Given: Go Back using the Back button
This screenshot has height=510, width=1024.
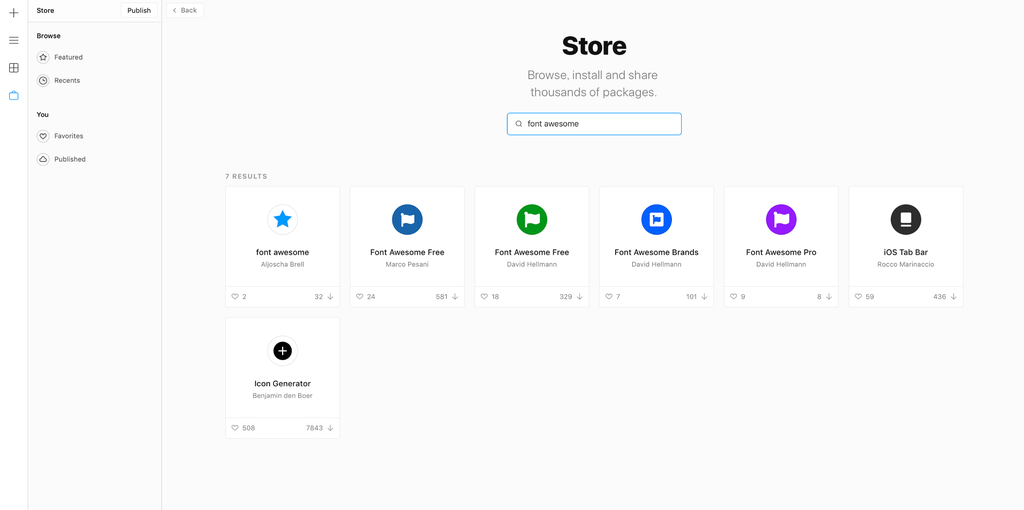Looking at the screenshot, I should 185,10.
